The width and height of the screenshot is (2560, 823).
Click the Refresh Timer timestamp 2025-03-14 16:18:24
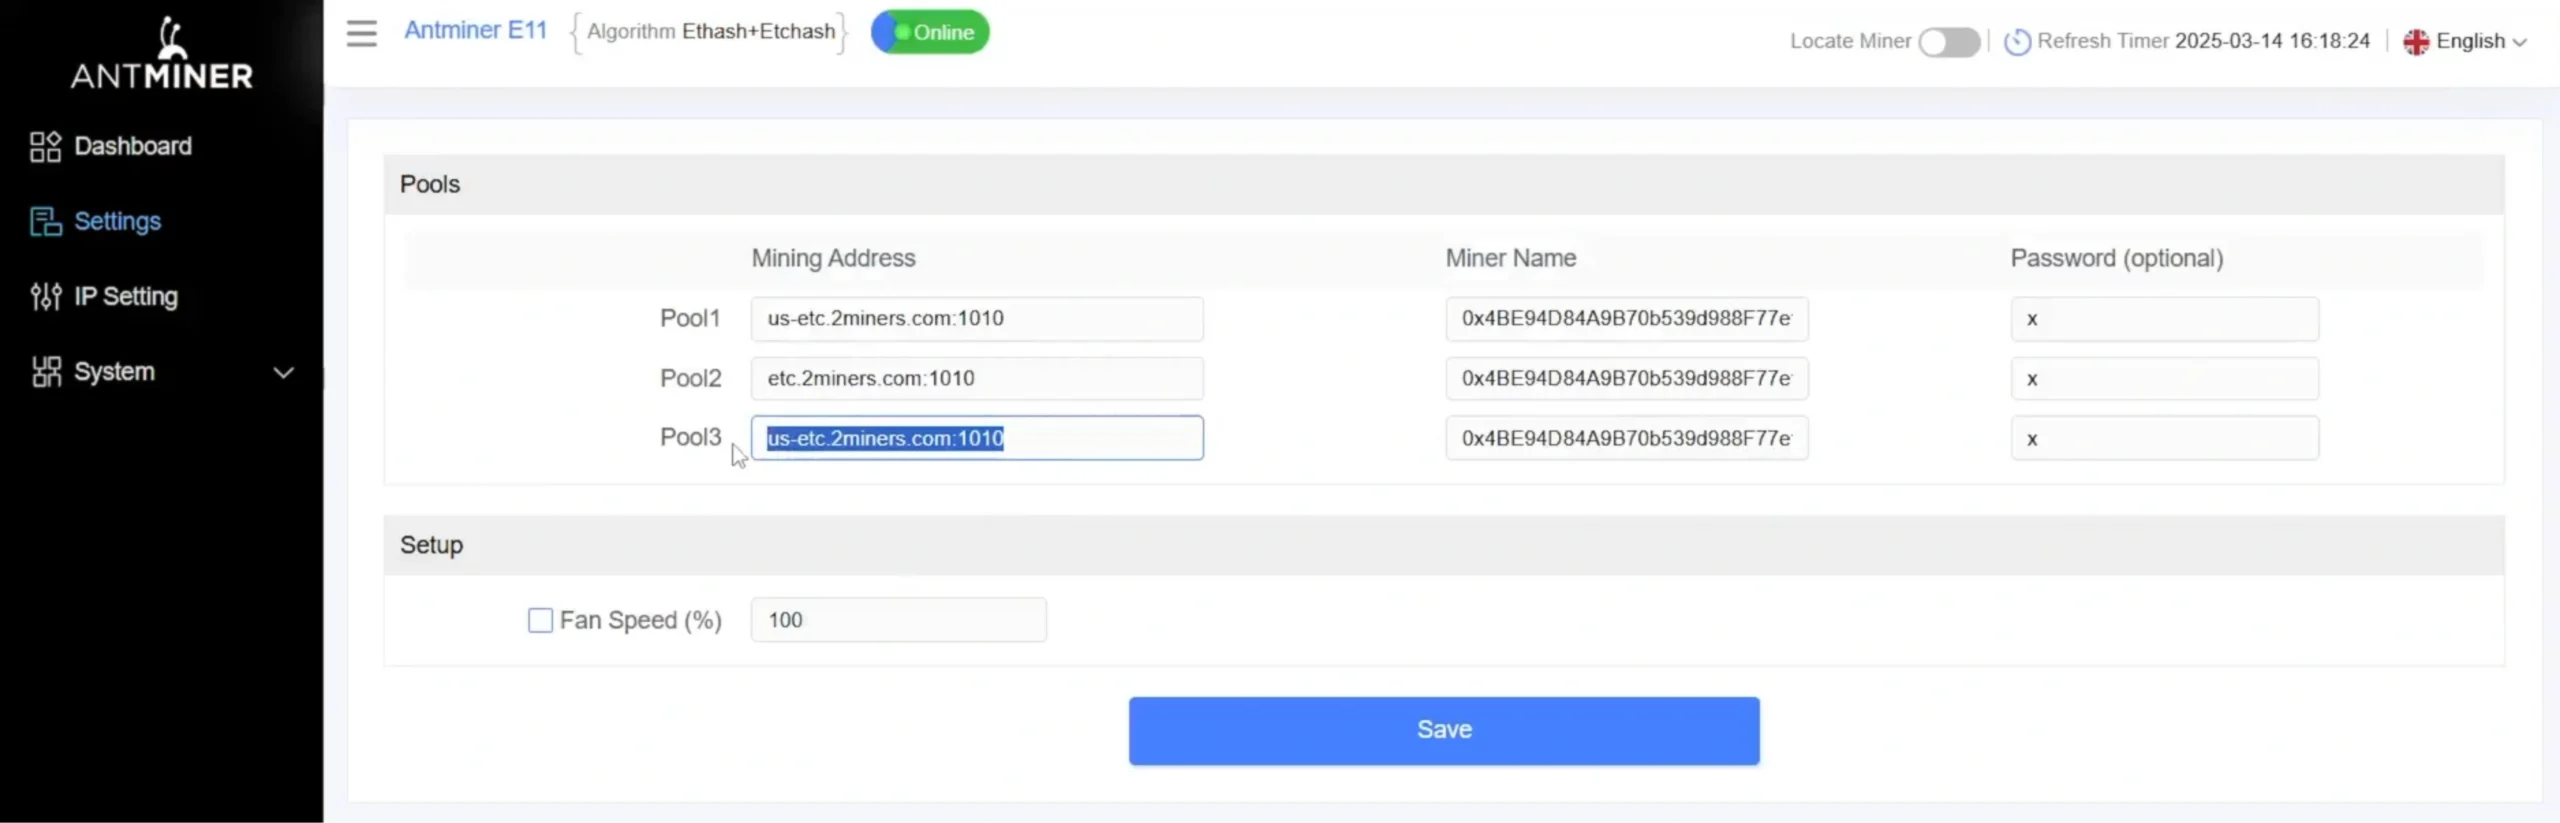[2272, 41]
